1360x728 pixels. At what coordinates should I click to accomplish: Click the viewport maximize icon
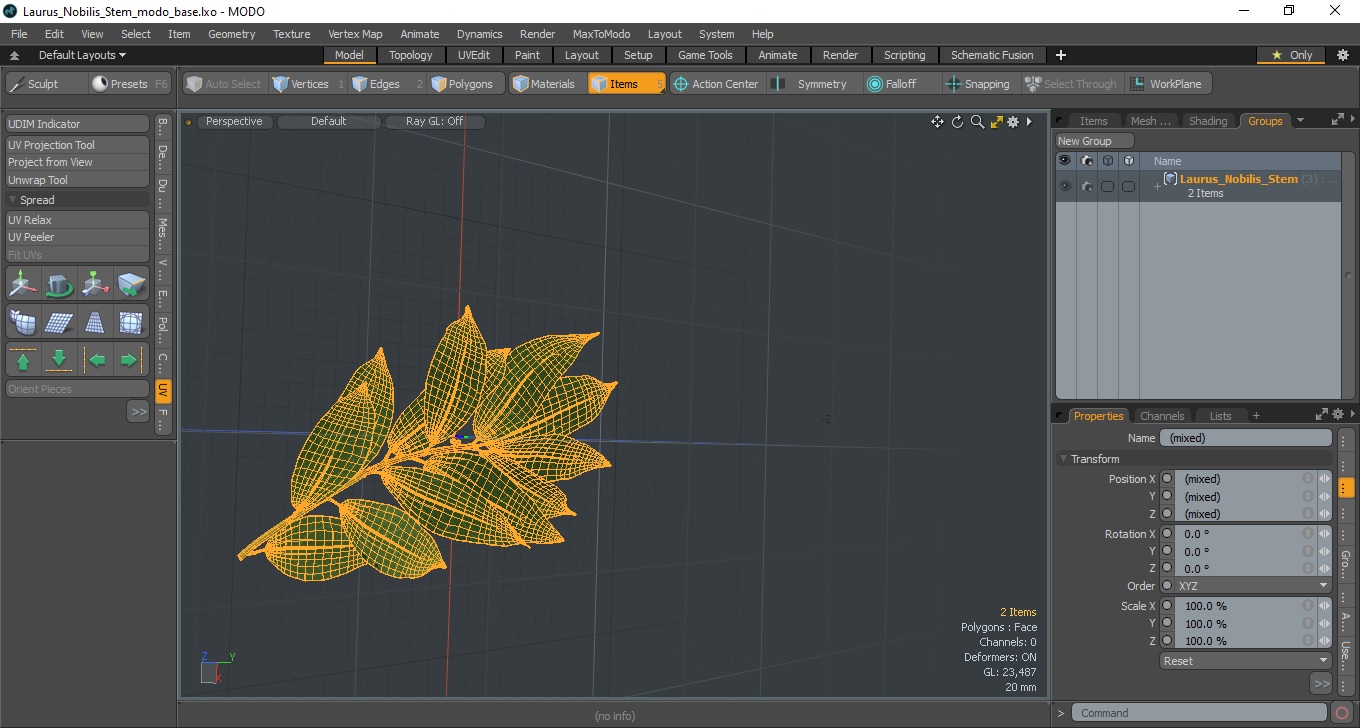(x=996, y=122)
